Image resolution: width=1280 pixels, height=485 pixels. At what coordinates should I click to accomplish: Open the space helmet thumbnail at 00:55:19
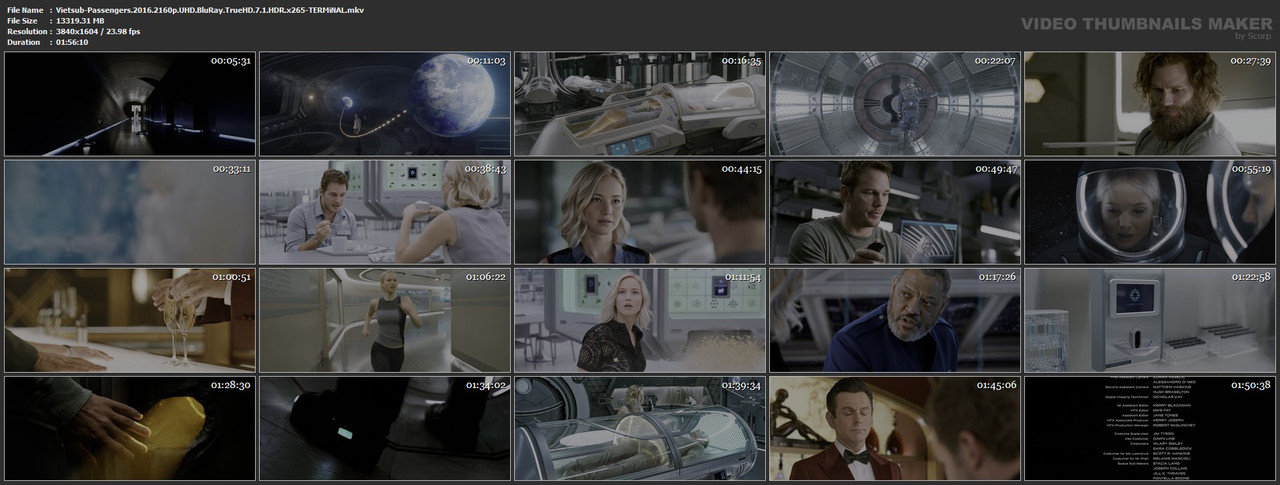[x=1150, y=212]
